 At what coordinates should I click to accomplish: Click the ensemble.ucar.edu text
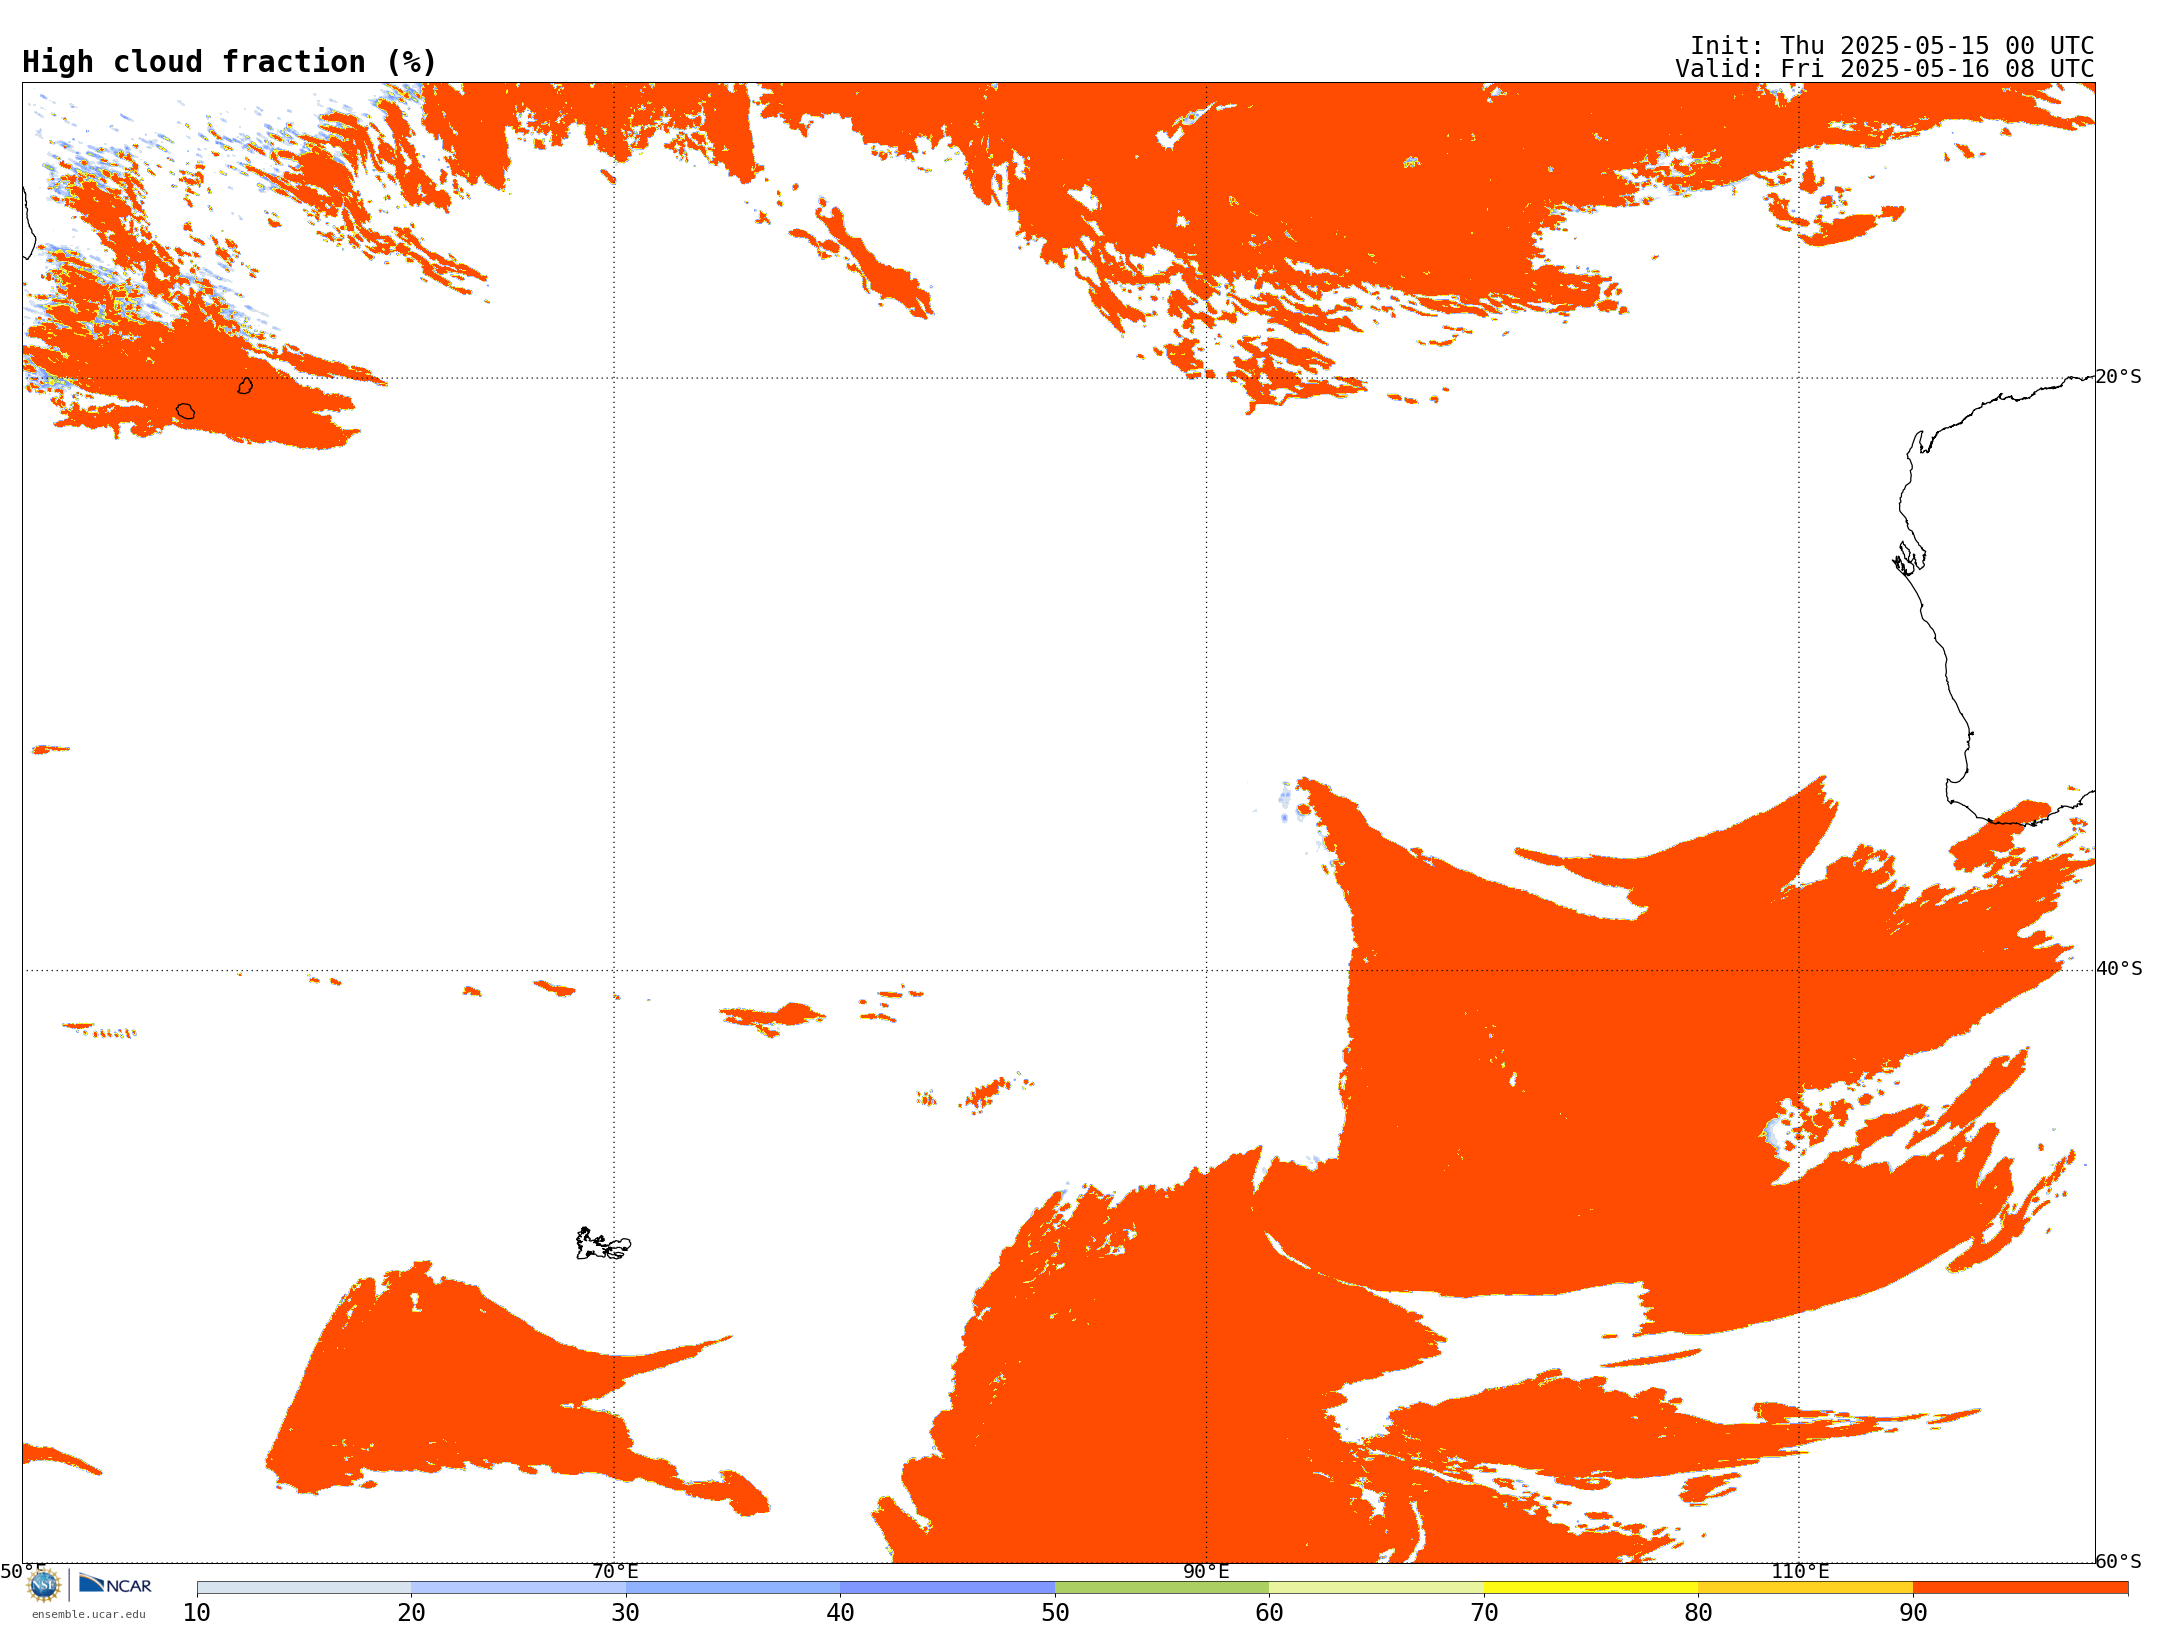coord(89,1614)
